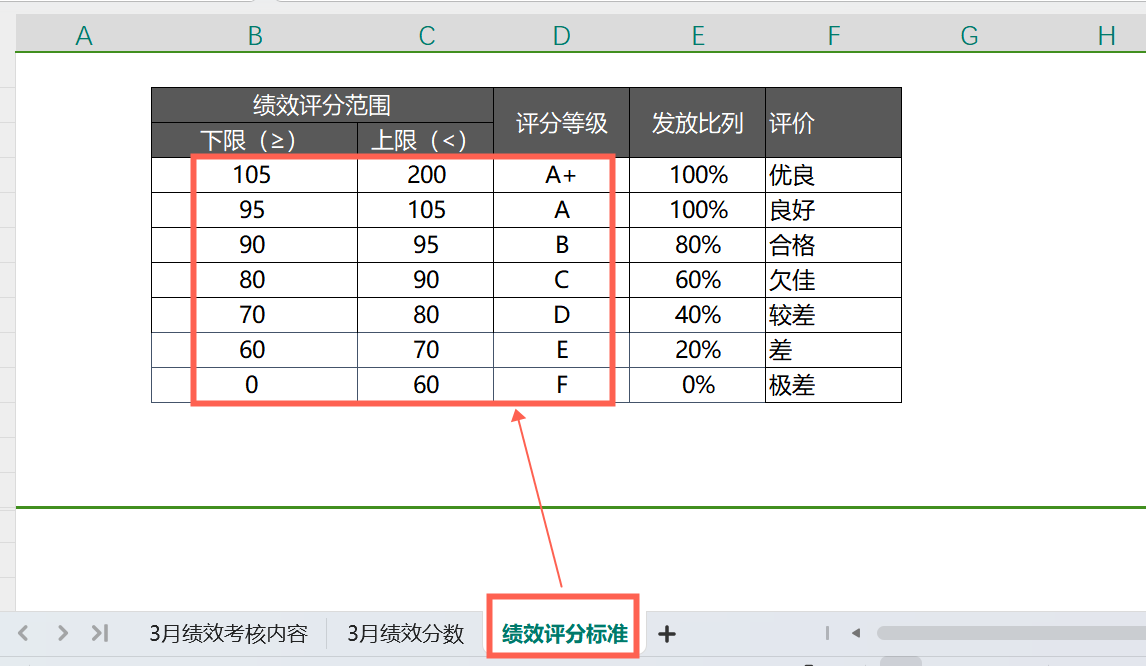The image size is (1146, 666).
Task: Open the 3月绩效分数 sheet tab
Action: pos(406,633)
